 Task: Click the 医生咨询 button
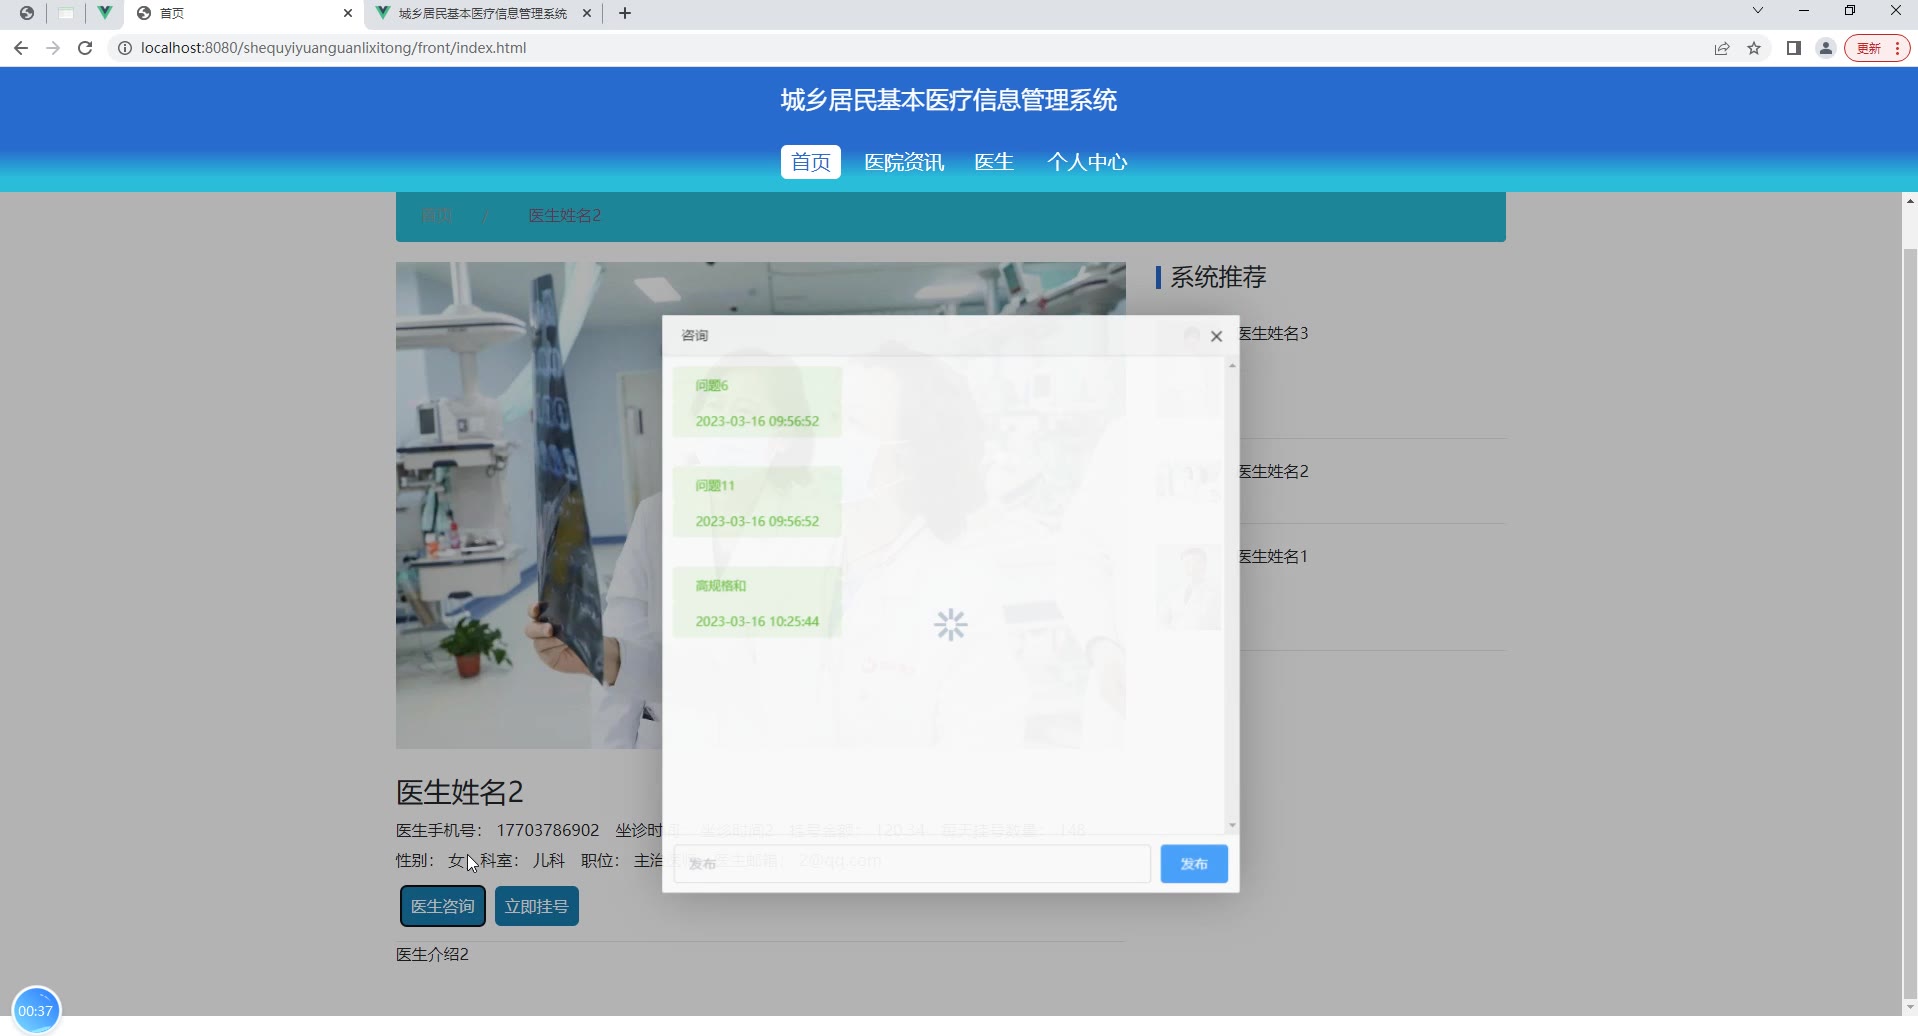[x=443, y=906]
